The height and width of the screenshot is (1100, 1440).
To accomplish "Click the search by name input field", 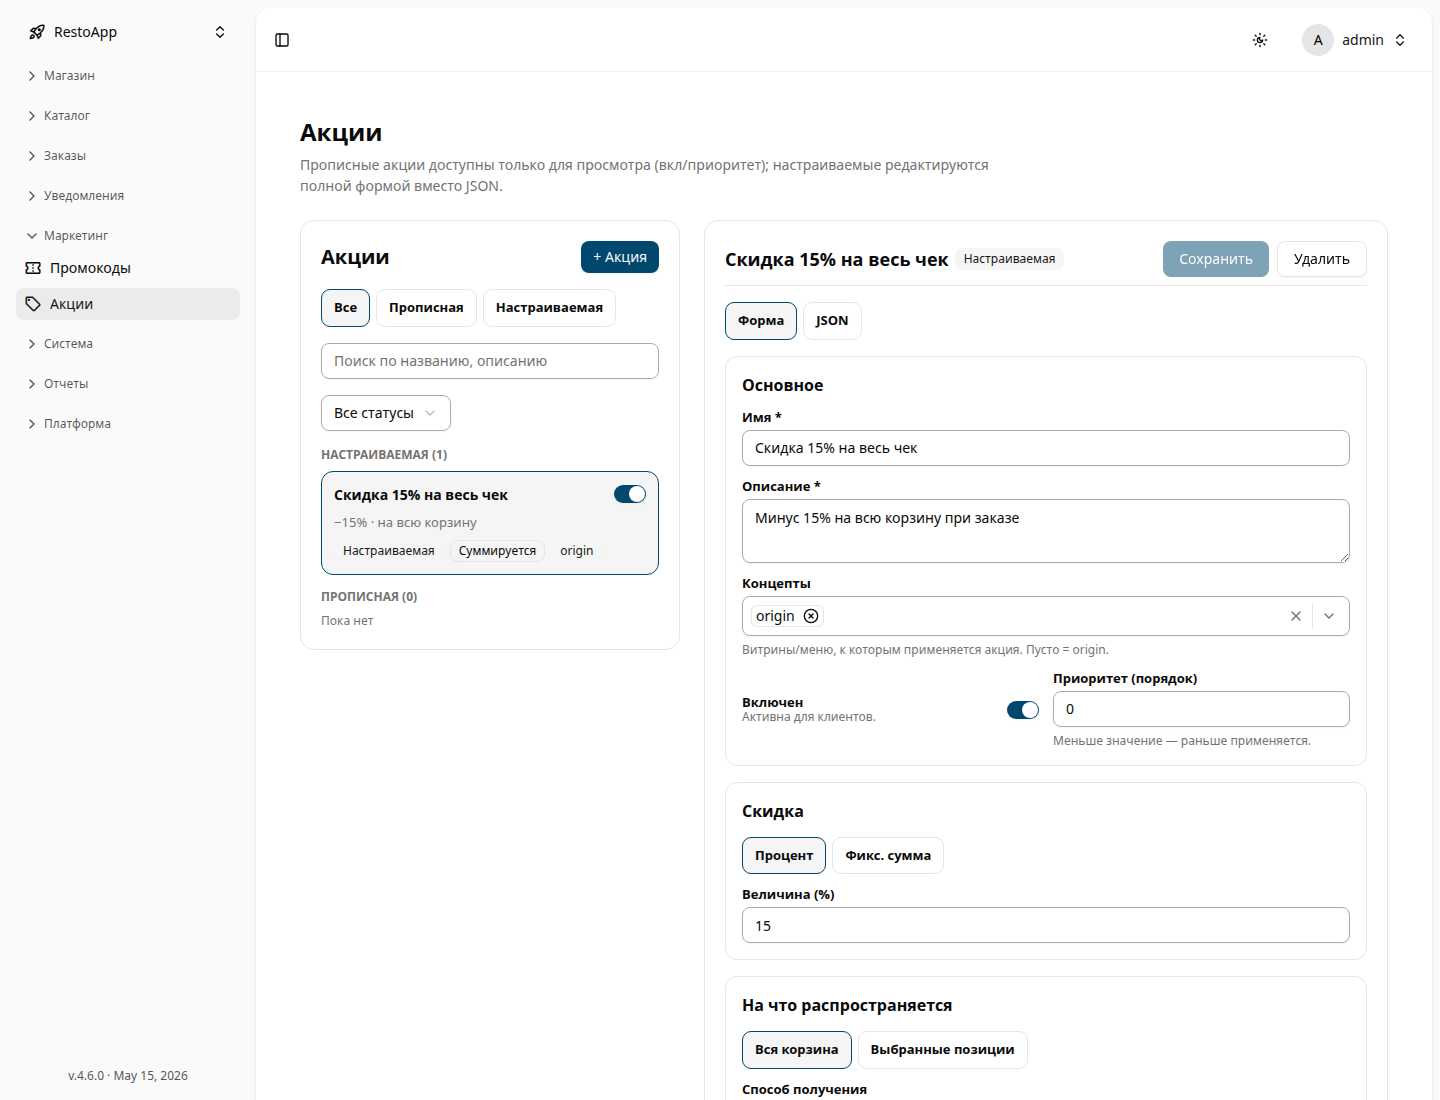I will pos(490,361).
